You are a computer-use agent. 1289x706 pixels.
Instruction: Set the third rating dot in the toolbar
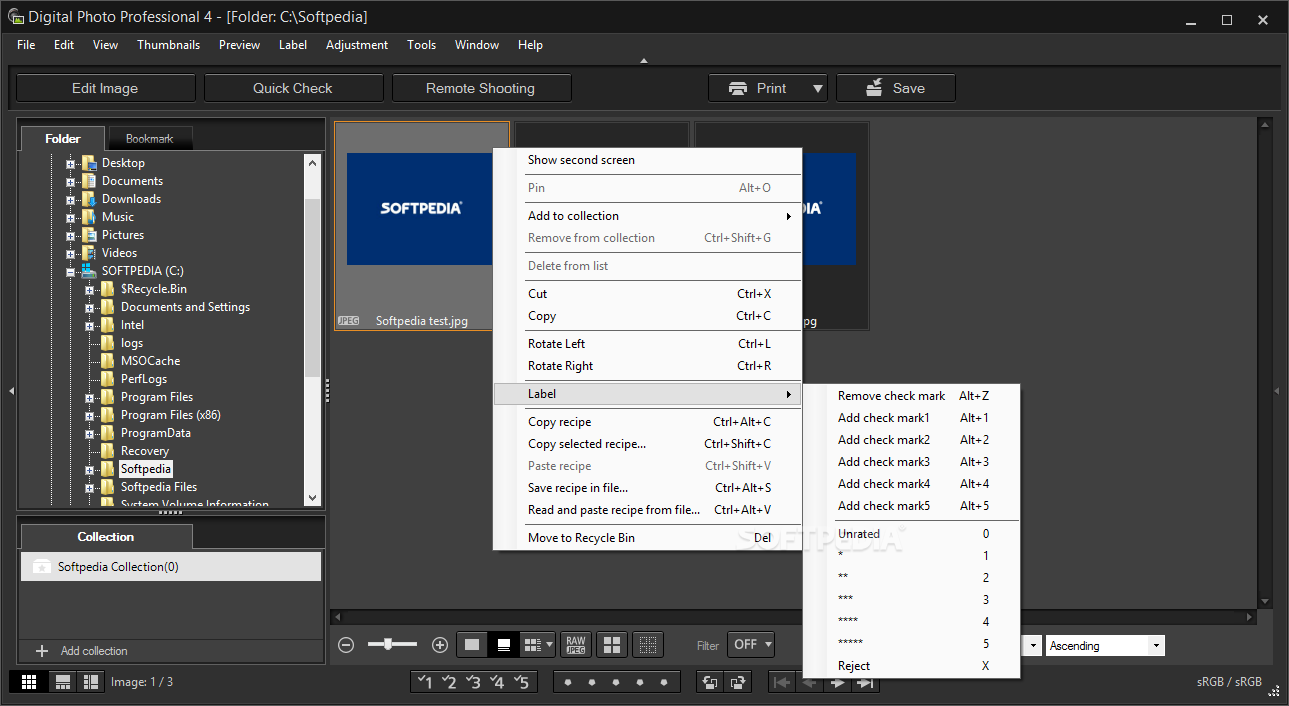click(x=616, y=683)
